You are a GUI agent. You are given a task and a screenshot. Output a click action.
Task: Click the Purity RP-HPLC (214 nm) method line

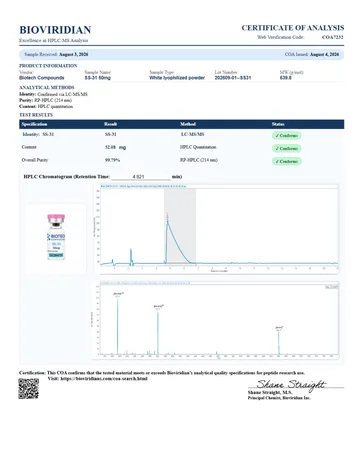(x=45, y=100)
